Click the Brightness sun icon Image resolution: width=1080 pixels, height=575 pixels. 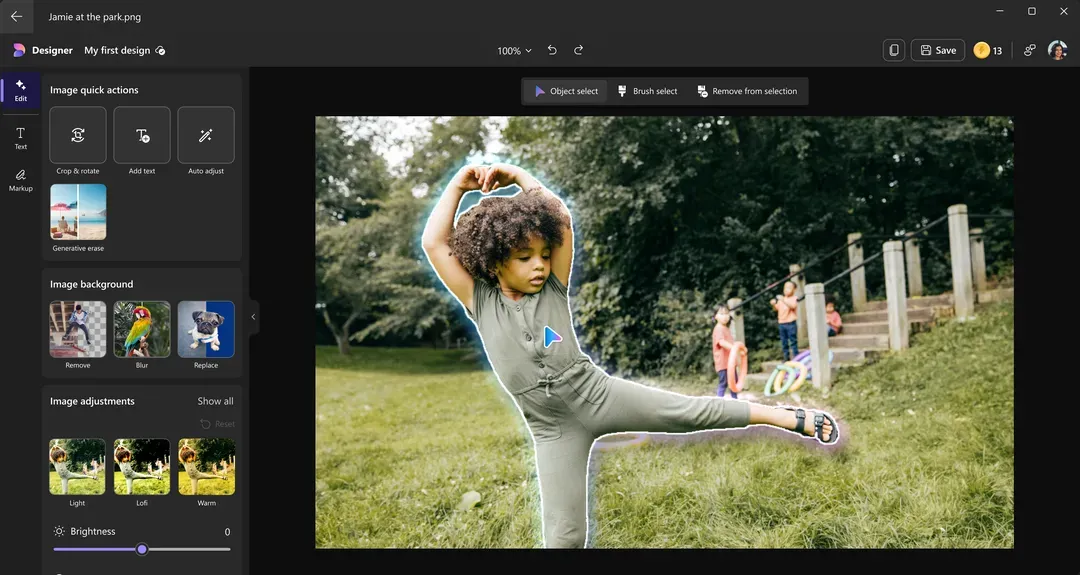click(59, 531)
